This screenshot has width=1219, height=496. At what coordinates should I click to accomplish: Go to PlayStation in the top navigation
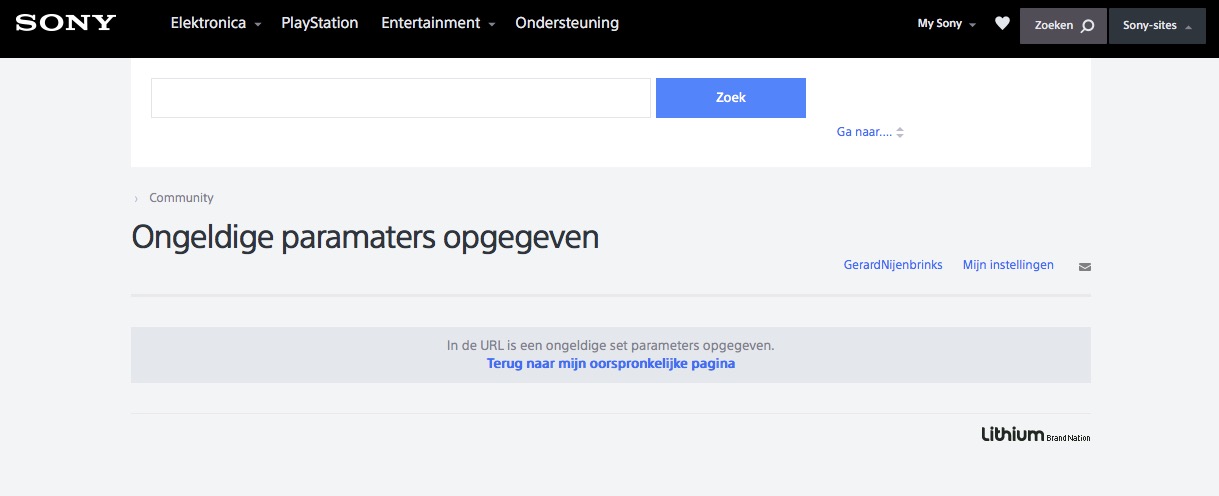tap(319, 23)
